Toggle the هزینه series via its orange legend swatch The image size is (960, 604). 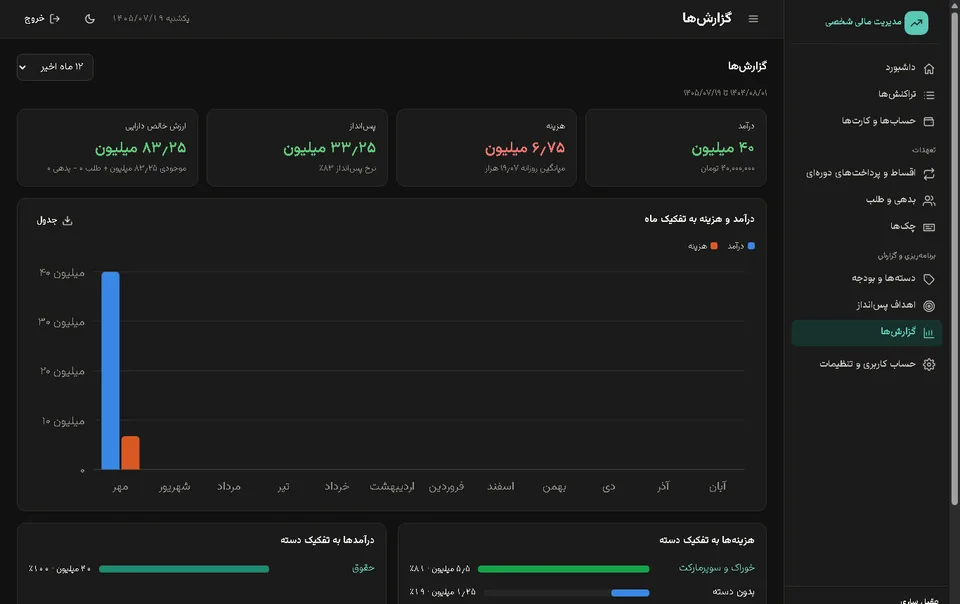[714, 246]
